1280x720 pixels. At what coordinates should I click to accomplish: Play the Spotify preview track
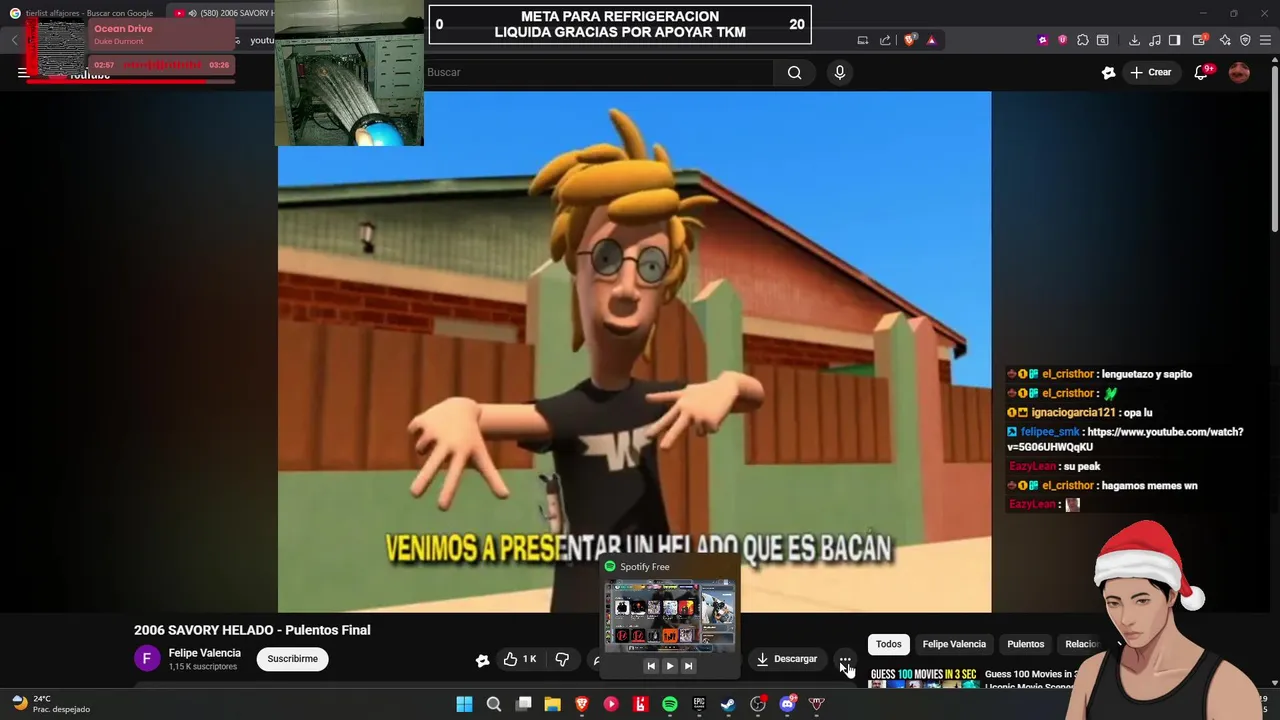[x=669, y=666]
